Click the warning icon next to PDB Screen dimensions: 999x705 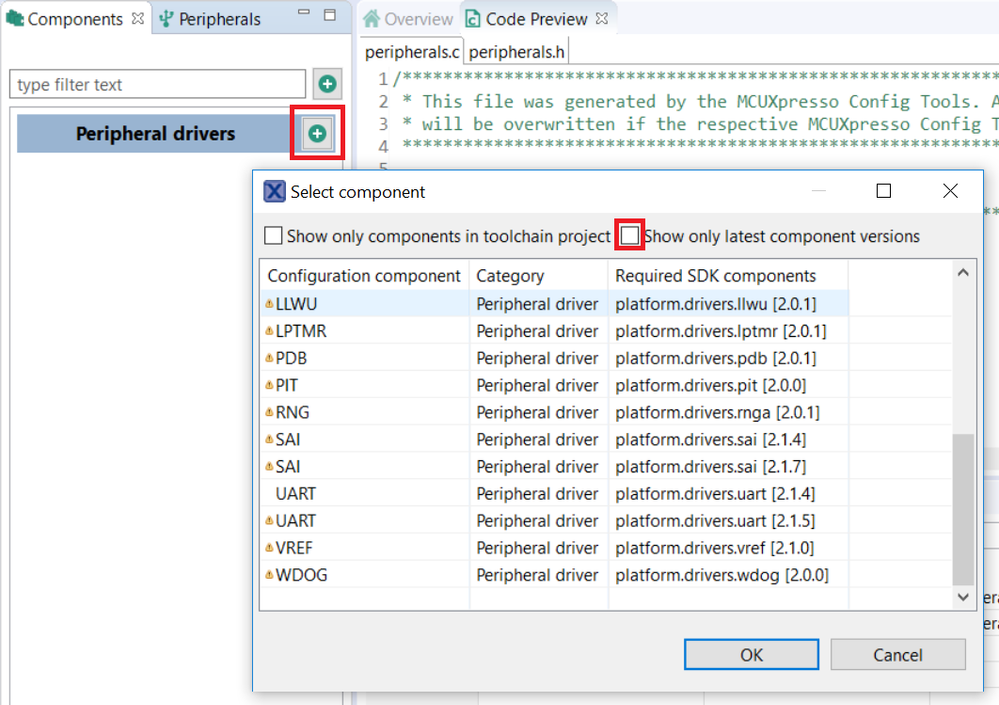269,358
